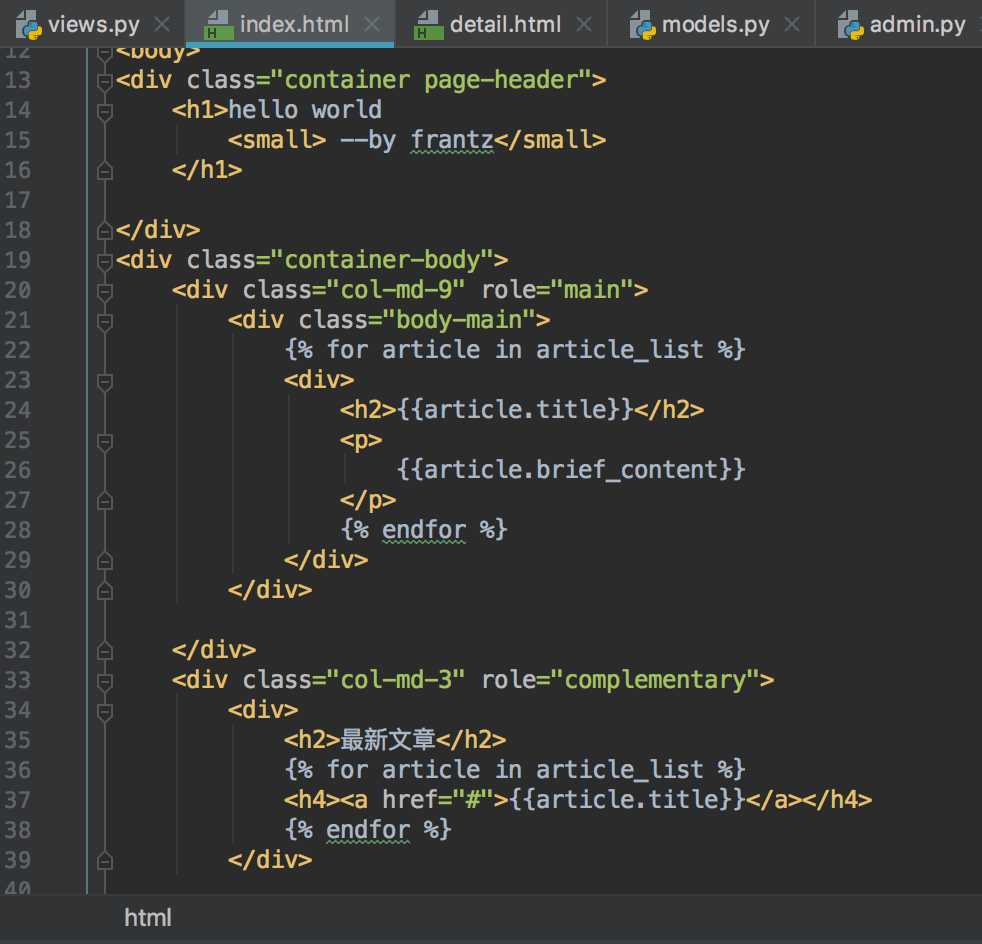Click fold end marker at line 27
This screenshot has width=982, height=944.
[105, 501]
